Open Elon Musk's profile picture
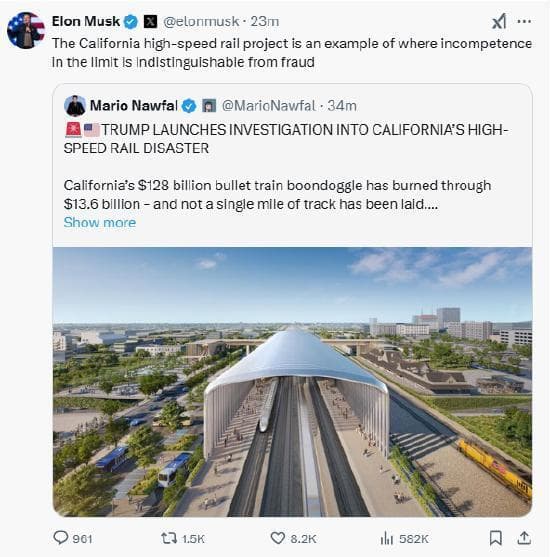Viewport: 550px width, 557px height. [x=26, y=30]
